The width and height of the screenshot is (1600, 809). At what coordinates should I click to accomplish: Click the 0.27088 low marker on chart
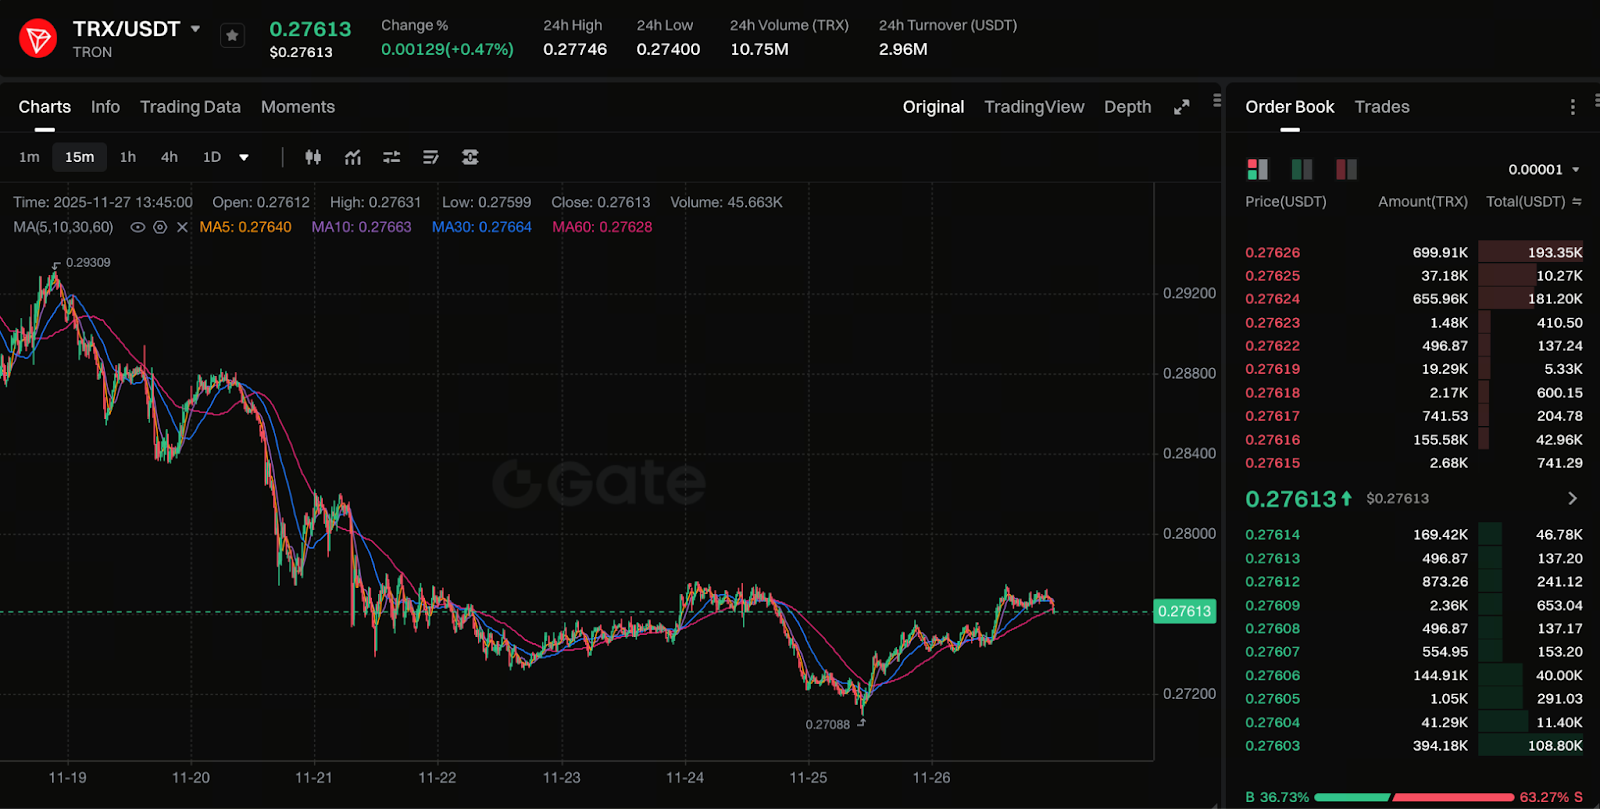pos(828,725)
